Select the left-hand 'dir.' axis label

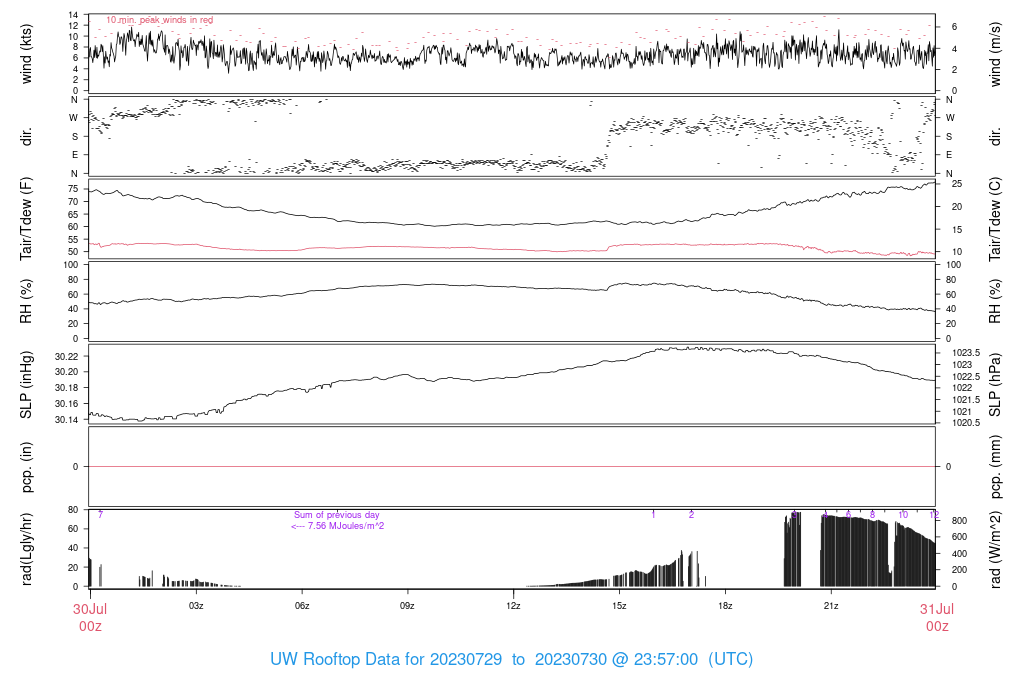26,137
